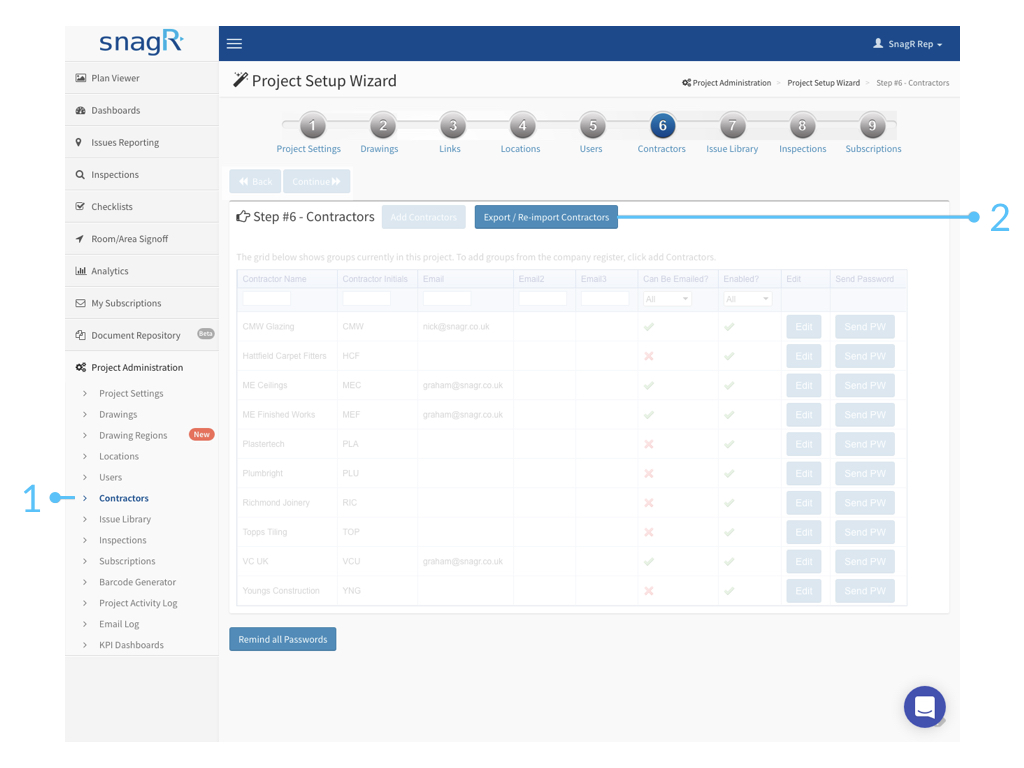Go to wizard step 4 circle
Viewport: 1024px width, 768px height.
click(522, 125)
